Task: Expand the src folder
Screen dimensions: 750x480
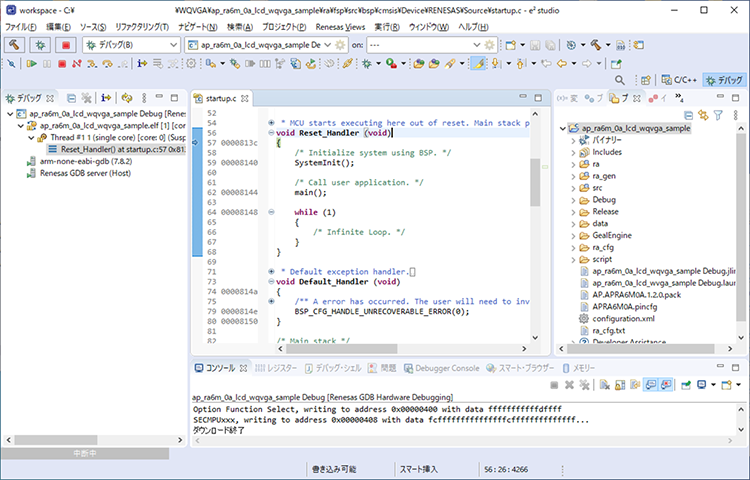Action: coord(573,188)
